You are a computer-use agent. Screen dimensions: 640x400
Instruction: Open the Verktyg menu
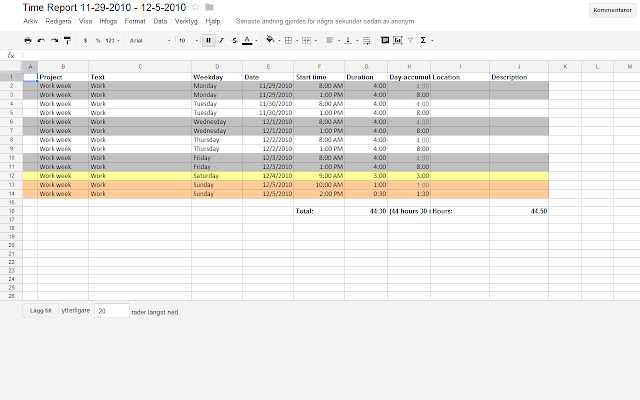pyautogui.click(x=186, y=21)
